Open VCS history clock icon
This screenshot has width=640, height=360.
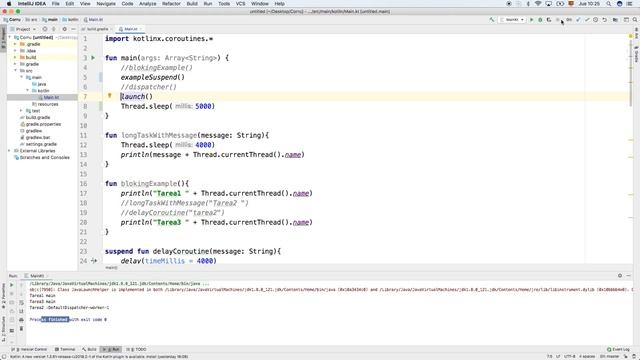(x=596, y=20)
